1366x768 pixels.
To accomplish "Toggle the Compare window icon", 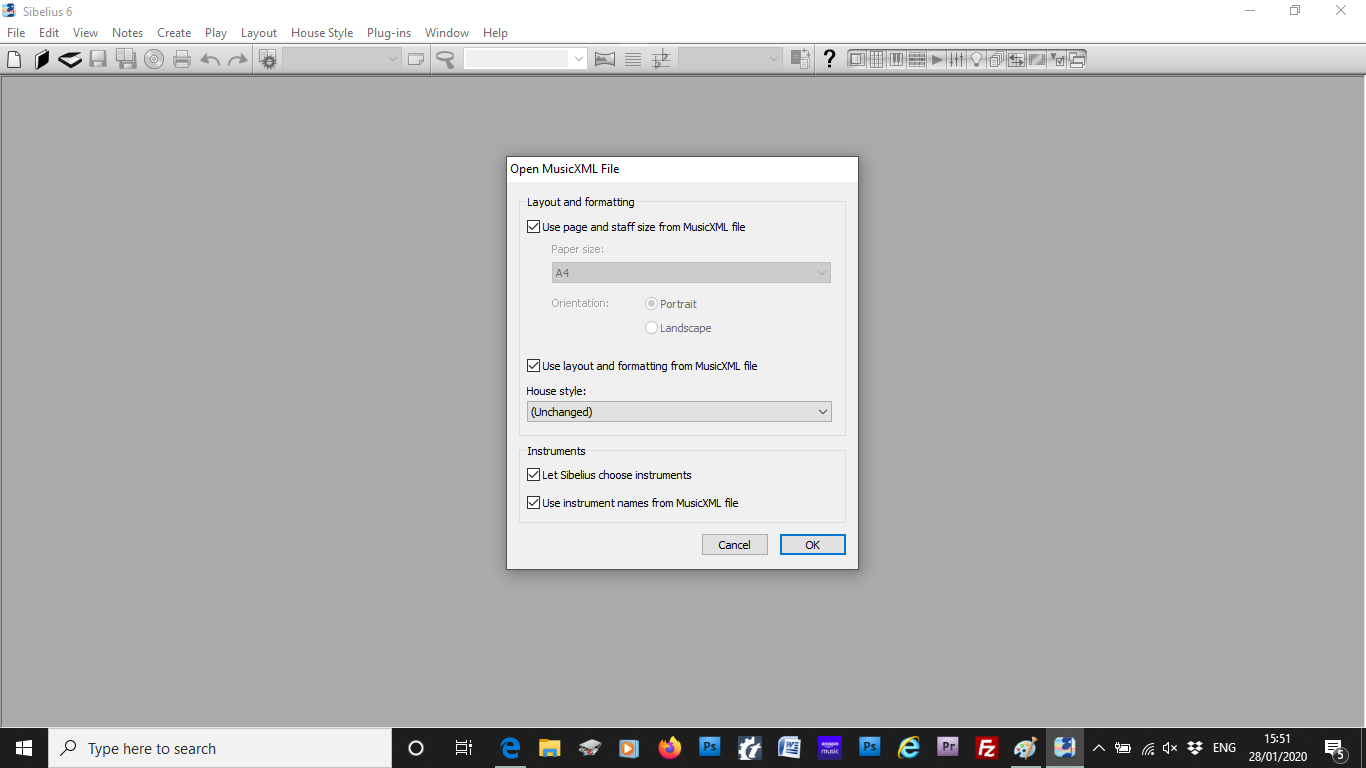I will coord(1017,59).
